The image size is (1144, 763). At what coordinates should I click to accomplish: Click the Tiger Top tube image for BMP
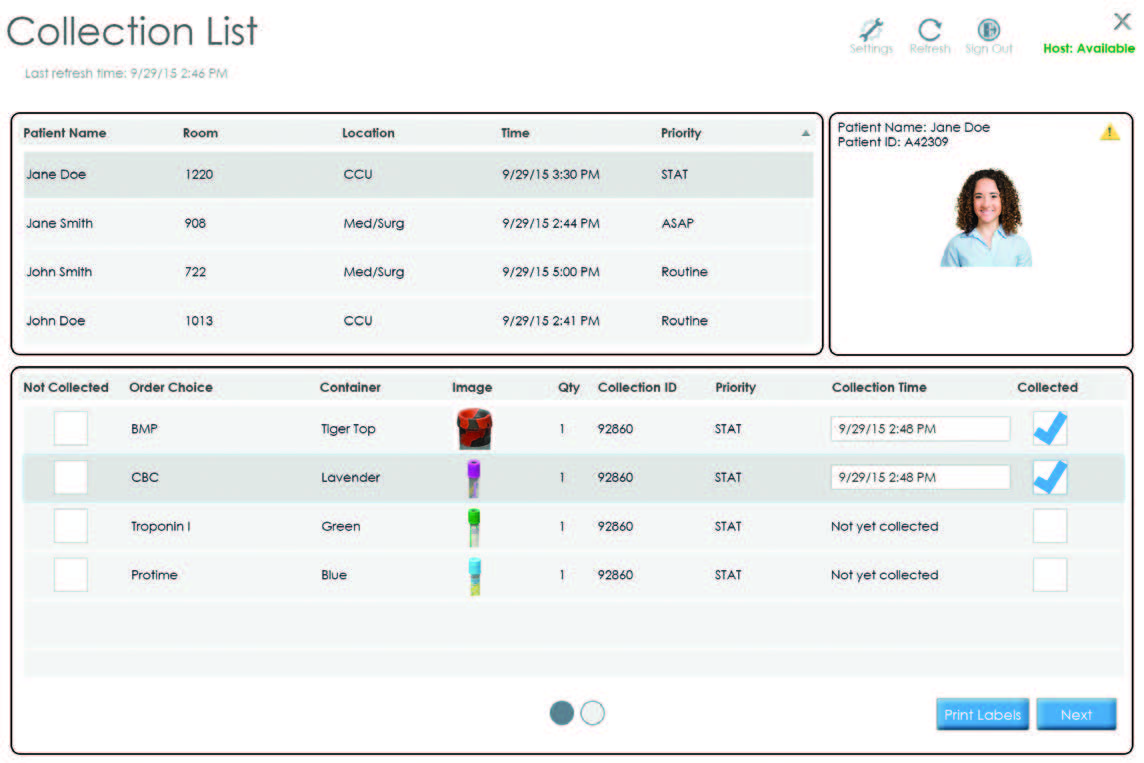pos(473,428)
